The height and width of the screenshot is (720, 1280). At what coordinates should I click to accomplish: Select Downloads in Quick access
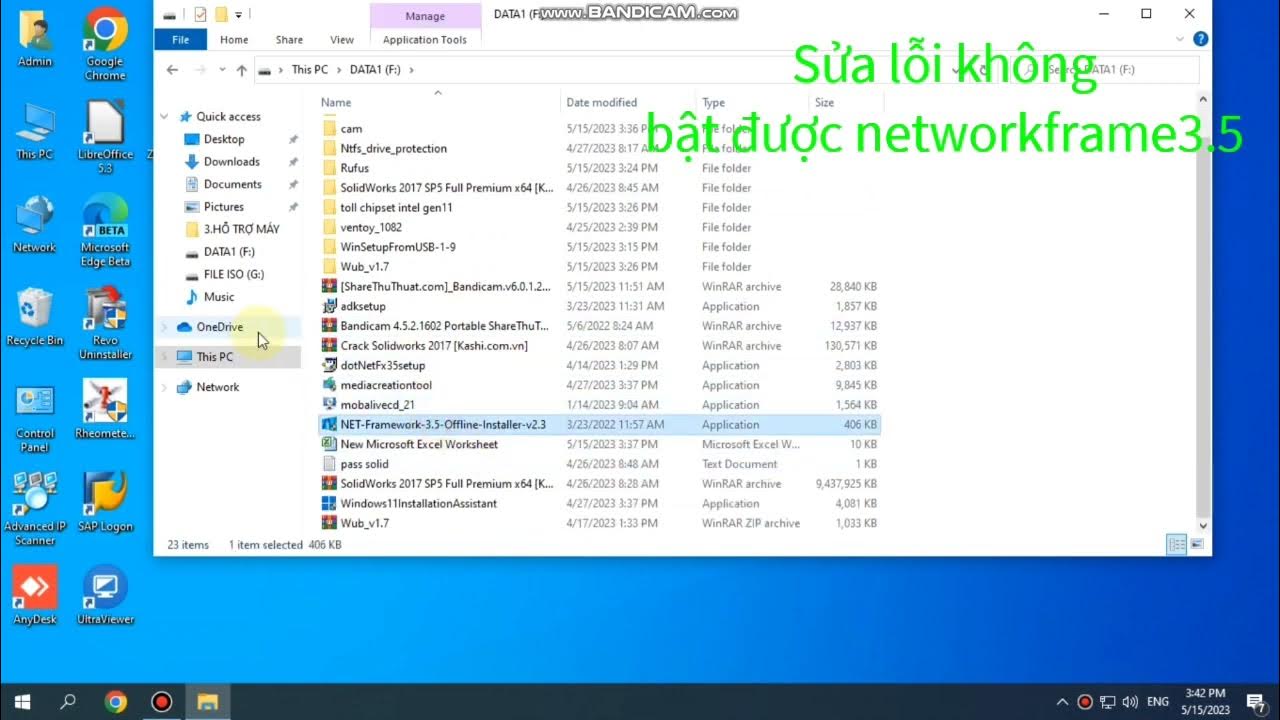coord(231,162)
